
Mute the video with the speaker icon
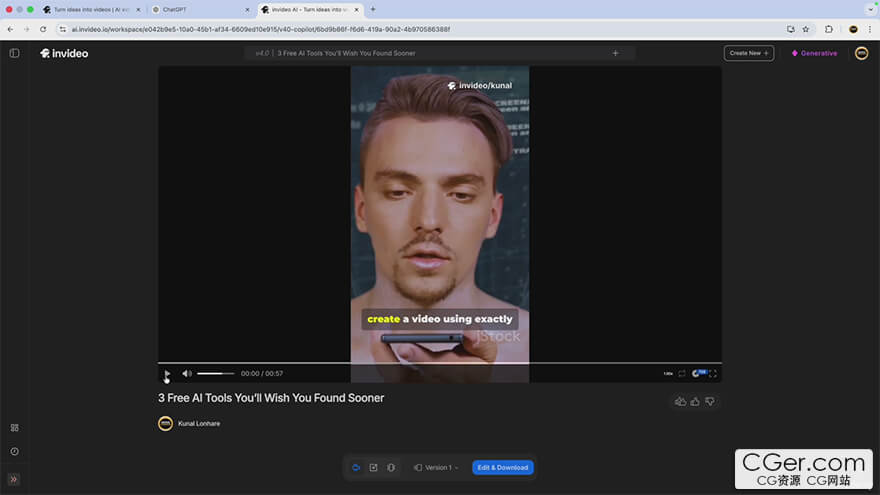coord(186,373)
